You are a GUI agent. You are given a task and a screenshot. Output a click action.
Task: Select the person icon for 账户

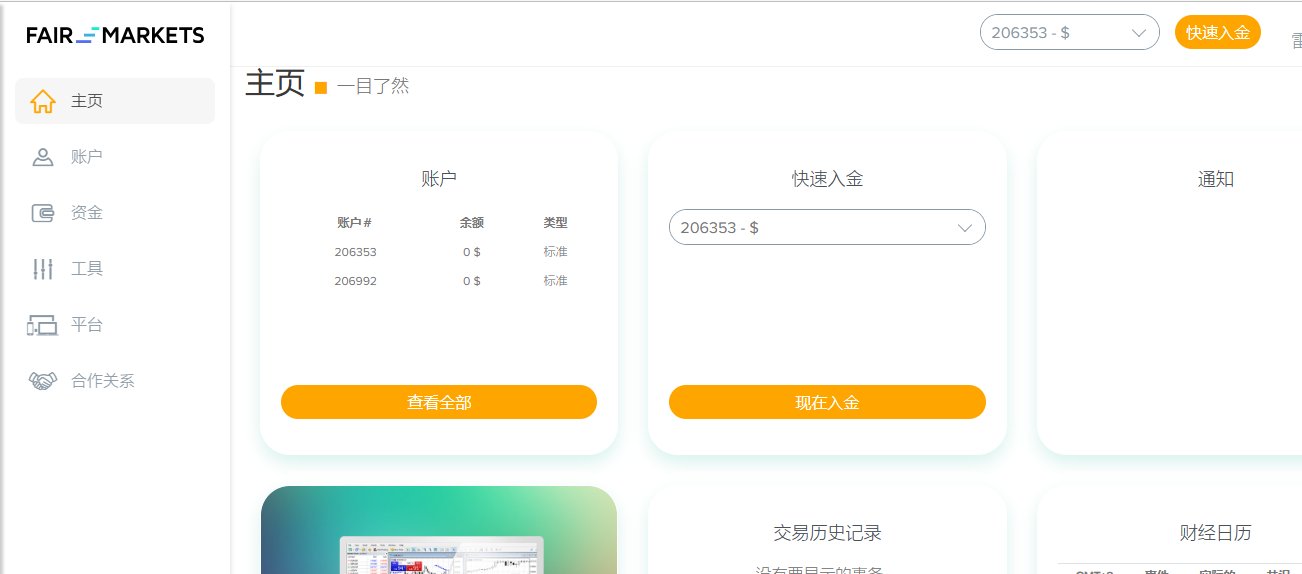point(42,157)
